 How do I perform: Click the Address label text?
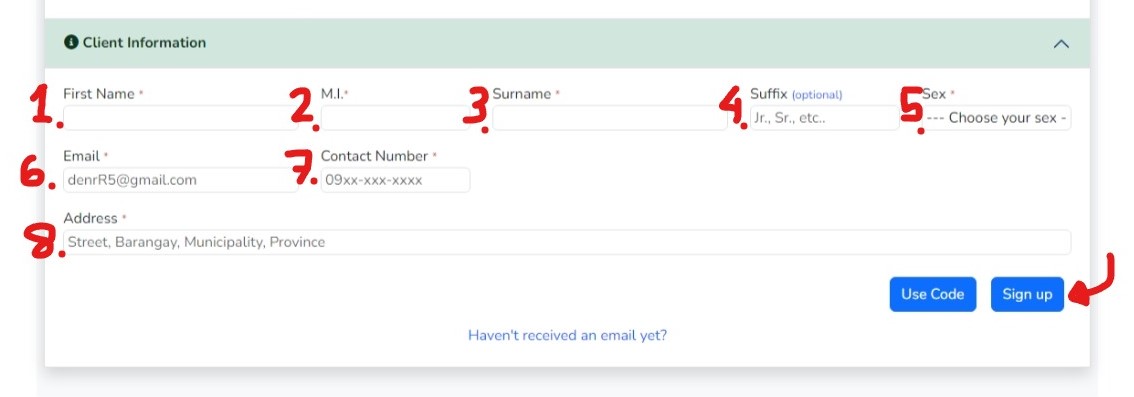90,218
